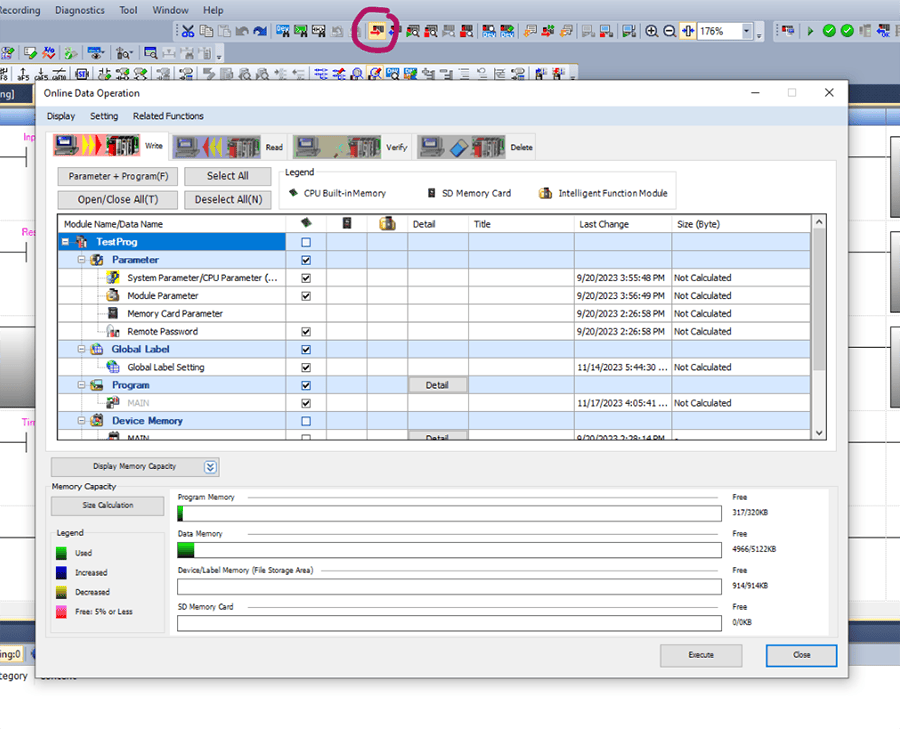Click the Redo arrow icon in the toolbar
This screenshot has height=729, width=900.
coord(260,31)
